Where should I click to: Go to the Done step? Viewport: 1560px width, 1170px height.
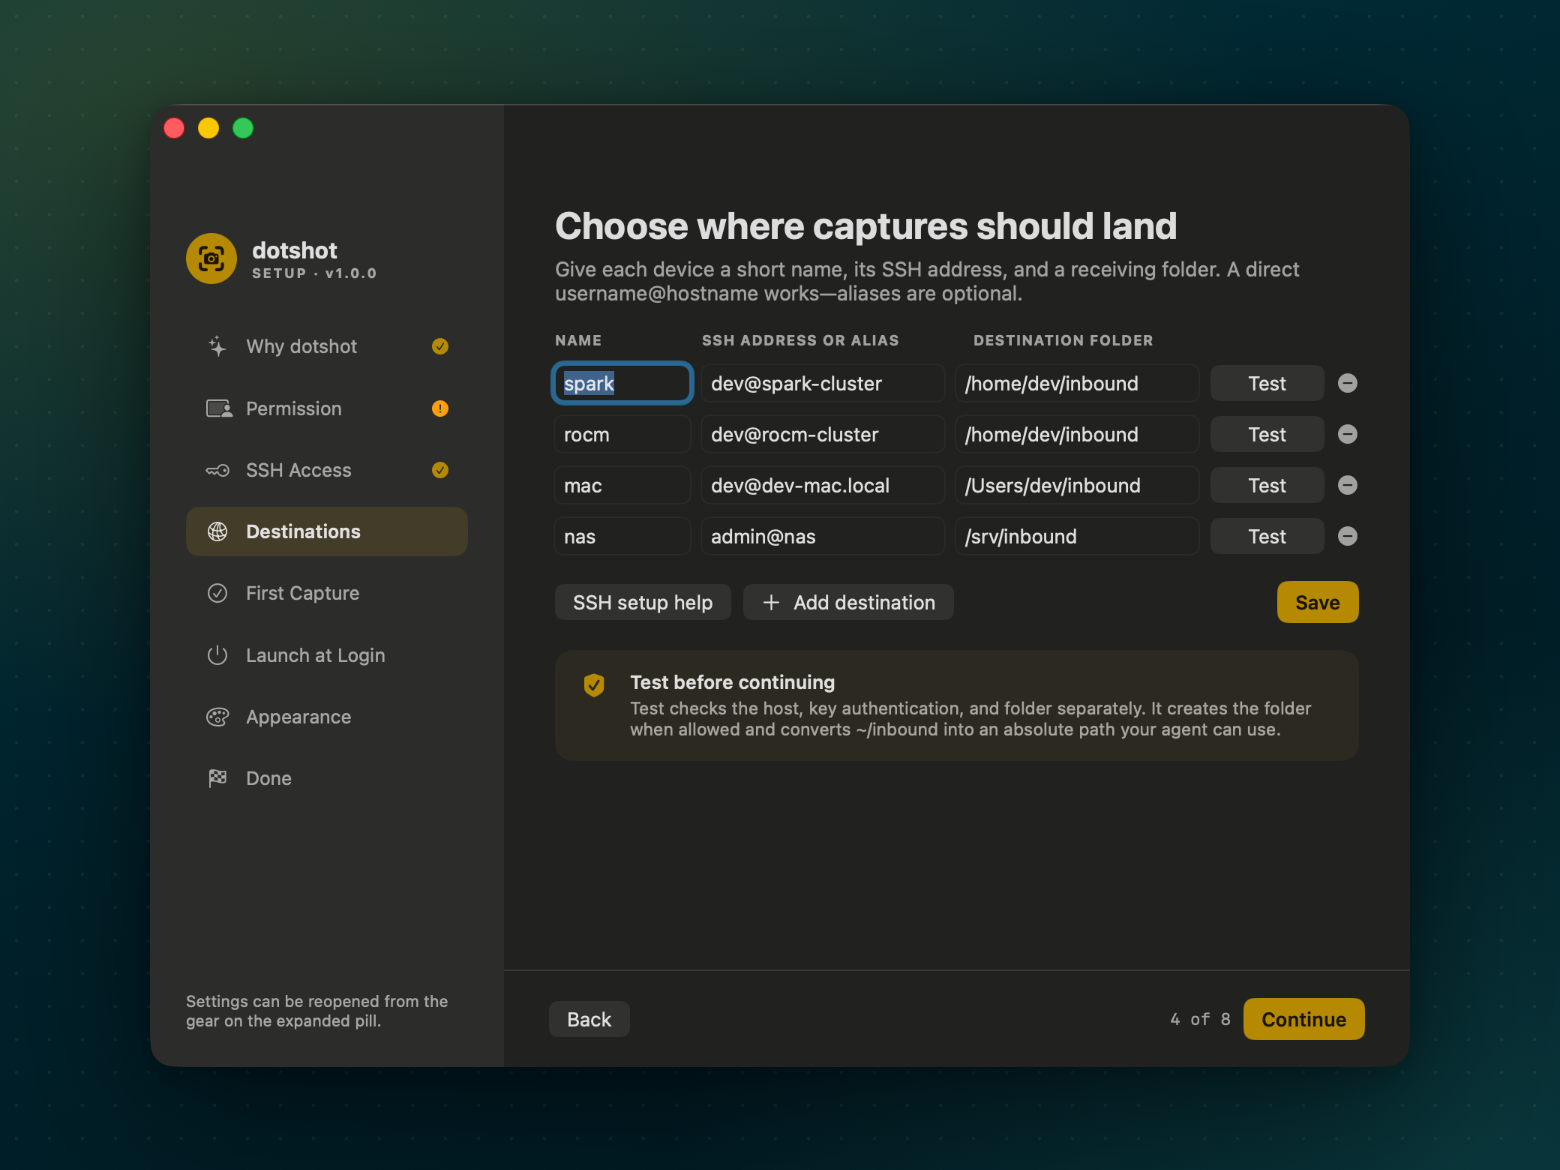327,778
